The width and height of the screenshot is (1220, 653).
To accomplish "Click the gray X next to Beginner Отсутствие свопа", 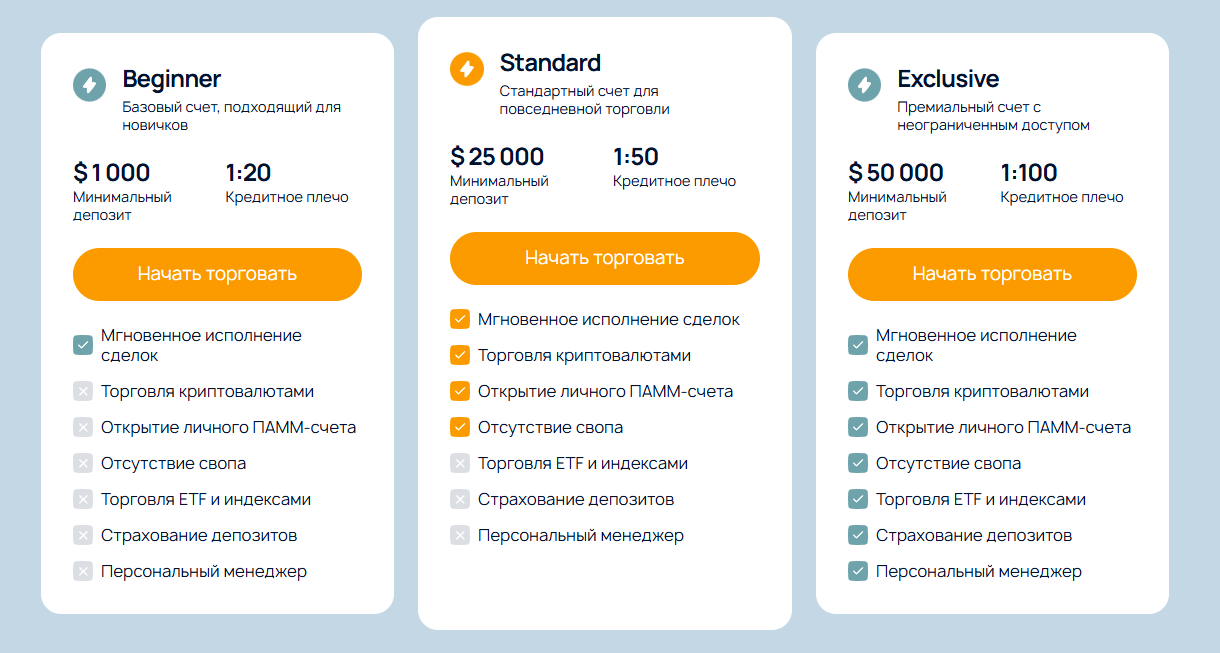I will coord(83,464).
